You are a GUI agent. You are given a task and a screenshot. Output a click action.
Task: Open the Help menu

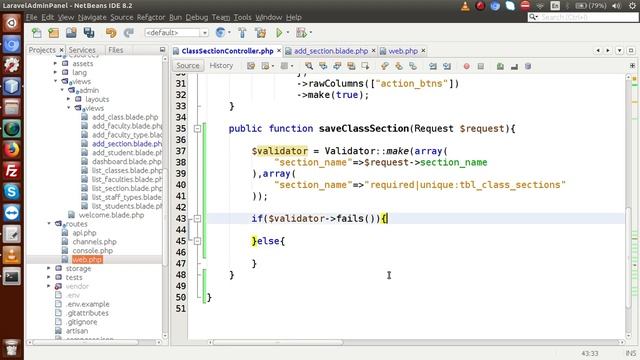[x=293, y=17]
